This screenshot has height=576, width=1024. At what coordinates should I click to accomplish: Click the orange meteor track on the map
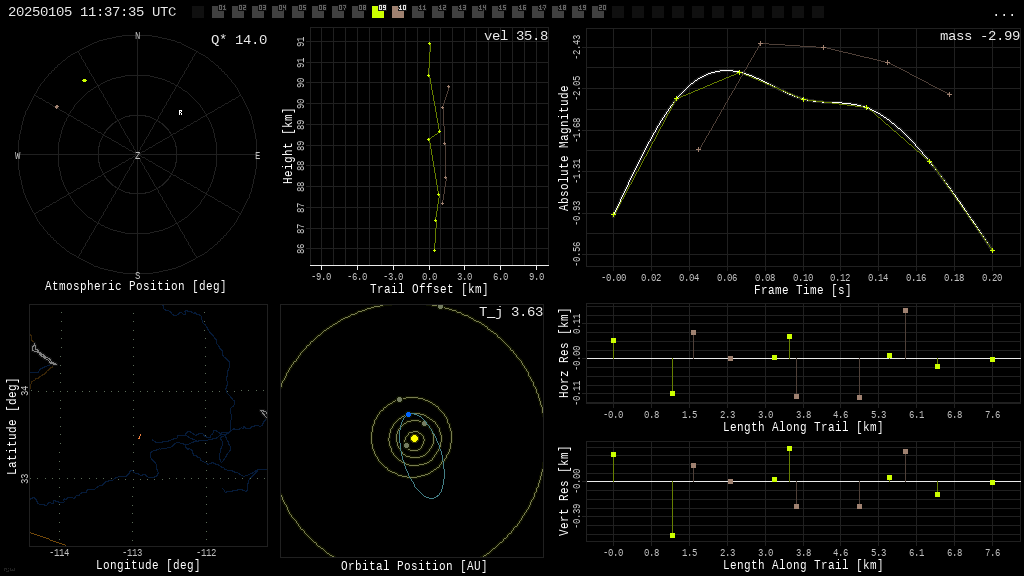tap(139, 436)
